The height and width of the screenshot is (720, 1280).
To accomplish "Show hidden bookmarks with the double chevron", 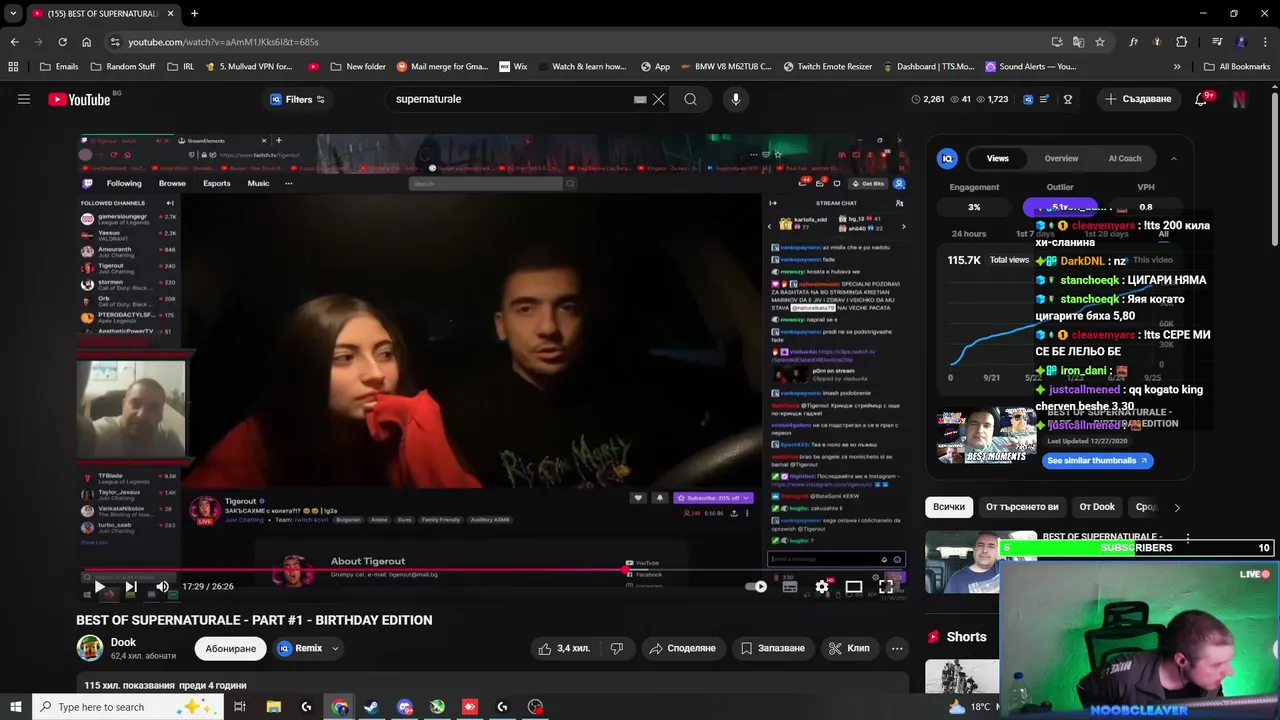I will tap(1177, 67).
